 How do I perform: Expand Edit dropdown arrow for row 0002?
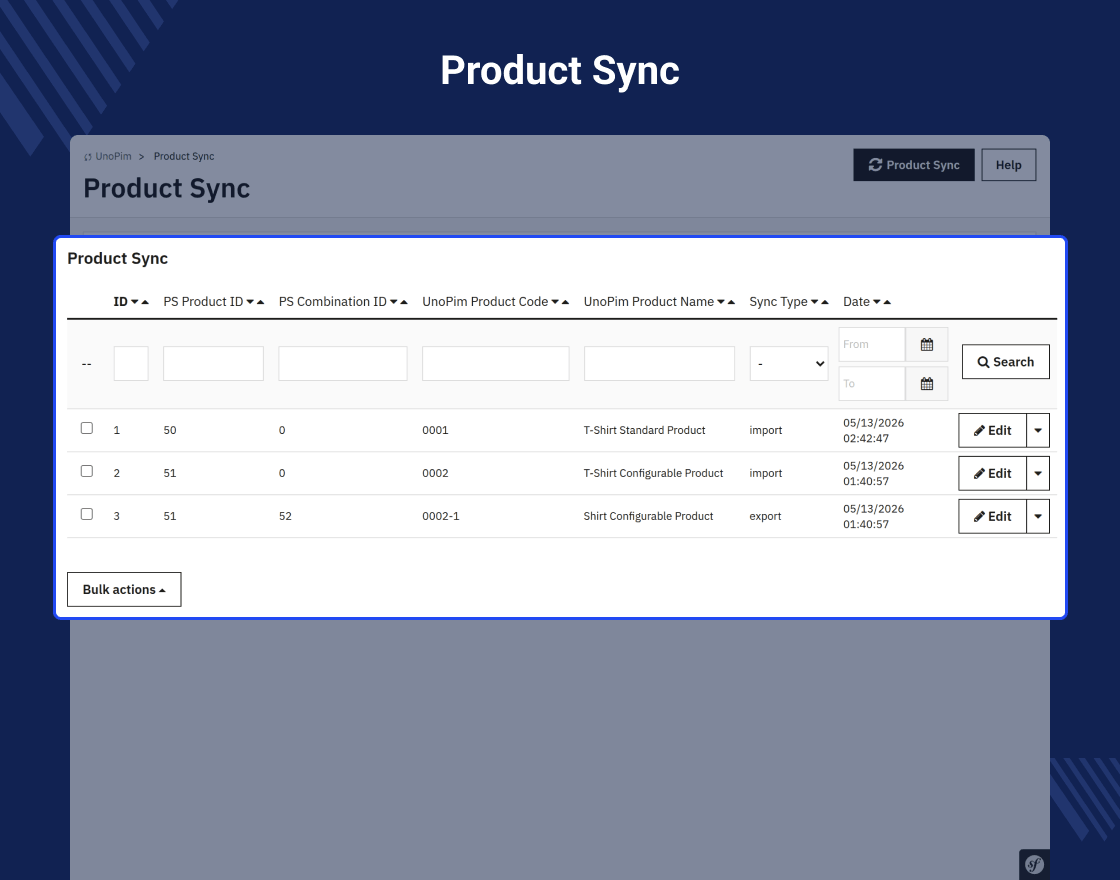[1038, 474]
